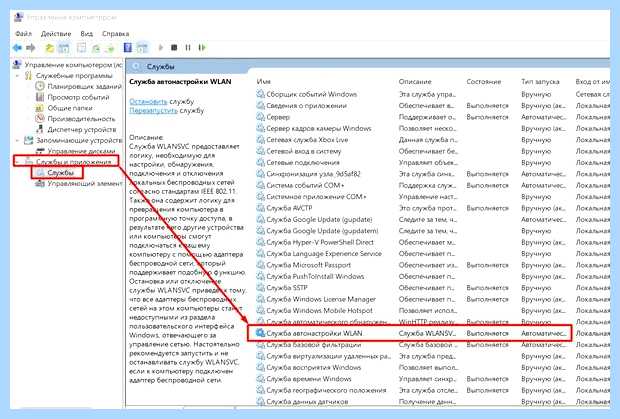Select the Служба базовой фильтрации row
The height and width of the screenshot is (419, 620).
(314, 345)
